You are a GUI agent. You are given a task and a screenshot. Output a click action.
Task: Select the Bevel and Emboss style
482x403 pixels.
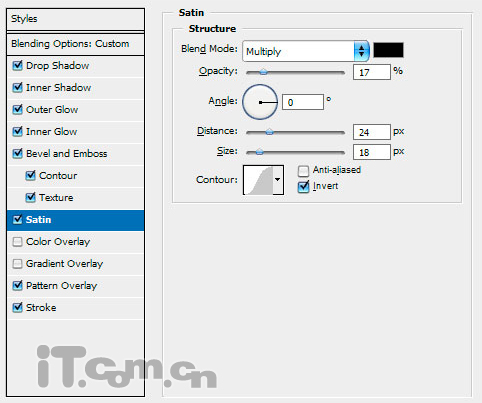pos(75,154)
